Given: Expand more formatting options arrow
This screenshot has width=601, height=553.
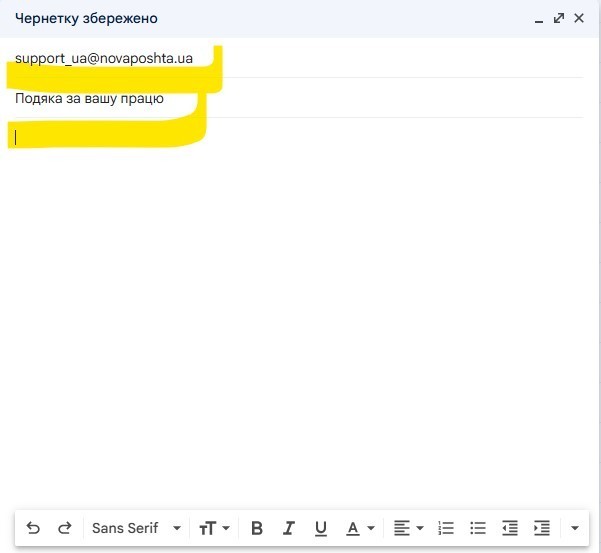Looking at the screenshot, I should 575,528.
